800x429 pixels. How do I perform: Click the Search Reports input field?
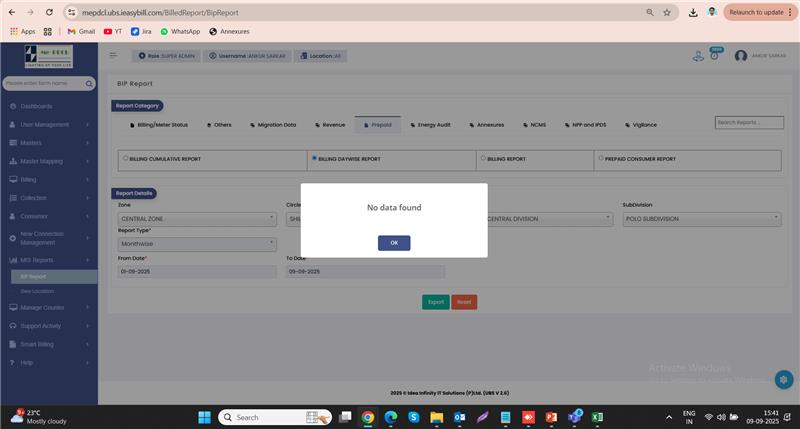(749, 122)
